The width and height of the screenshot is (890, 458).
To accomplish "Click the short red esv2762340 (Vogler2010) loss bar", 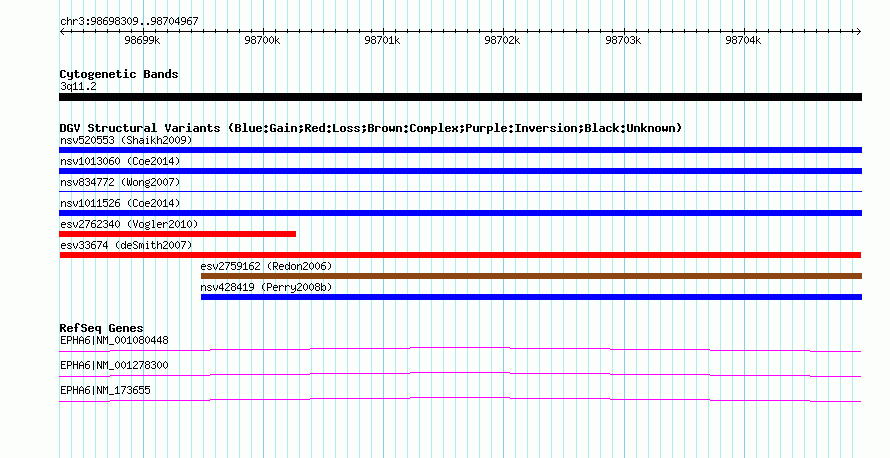I will pos(178,234).
